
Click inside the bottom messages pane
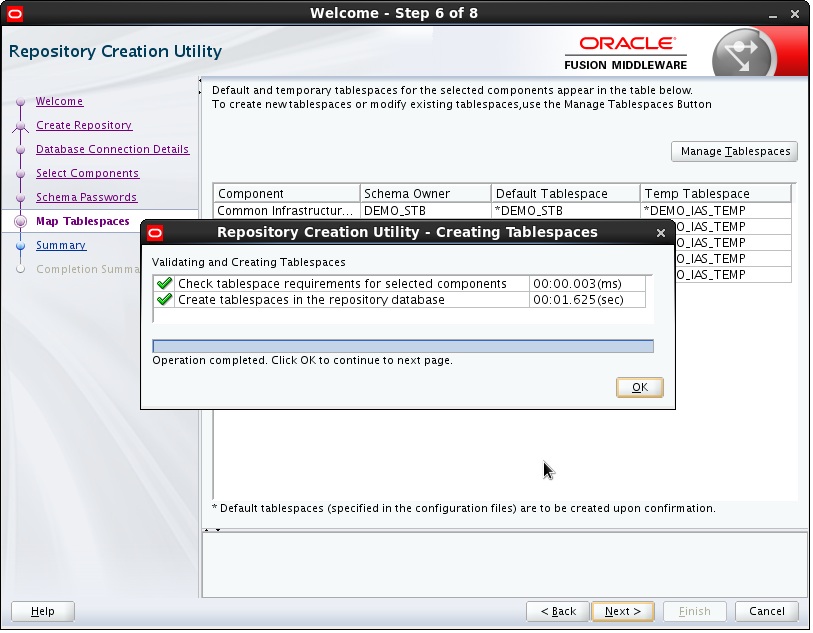(x=505, y=566)
